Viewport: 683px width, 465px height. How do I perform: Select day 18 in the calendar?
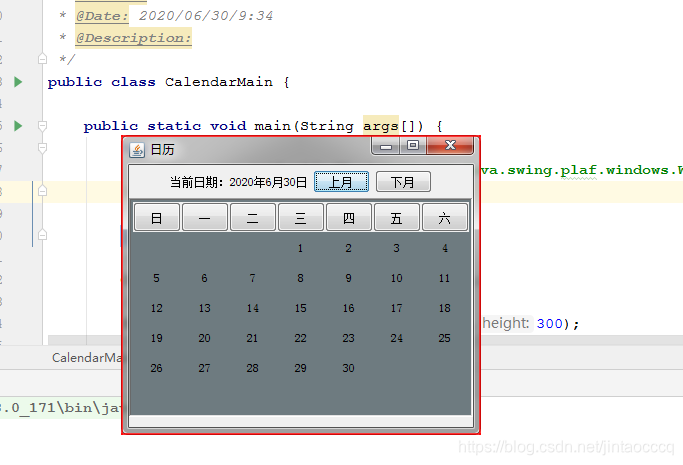pos(444,308)
